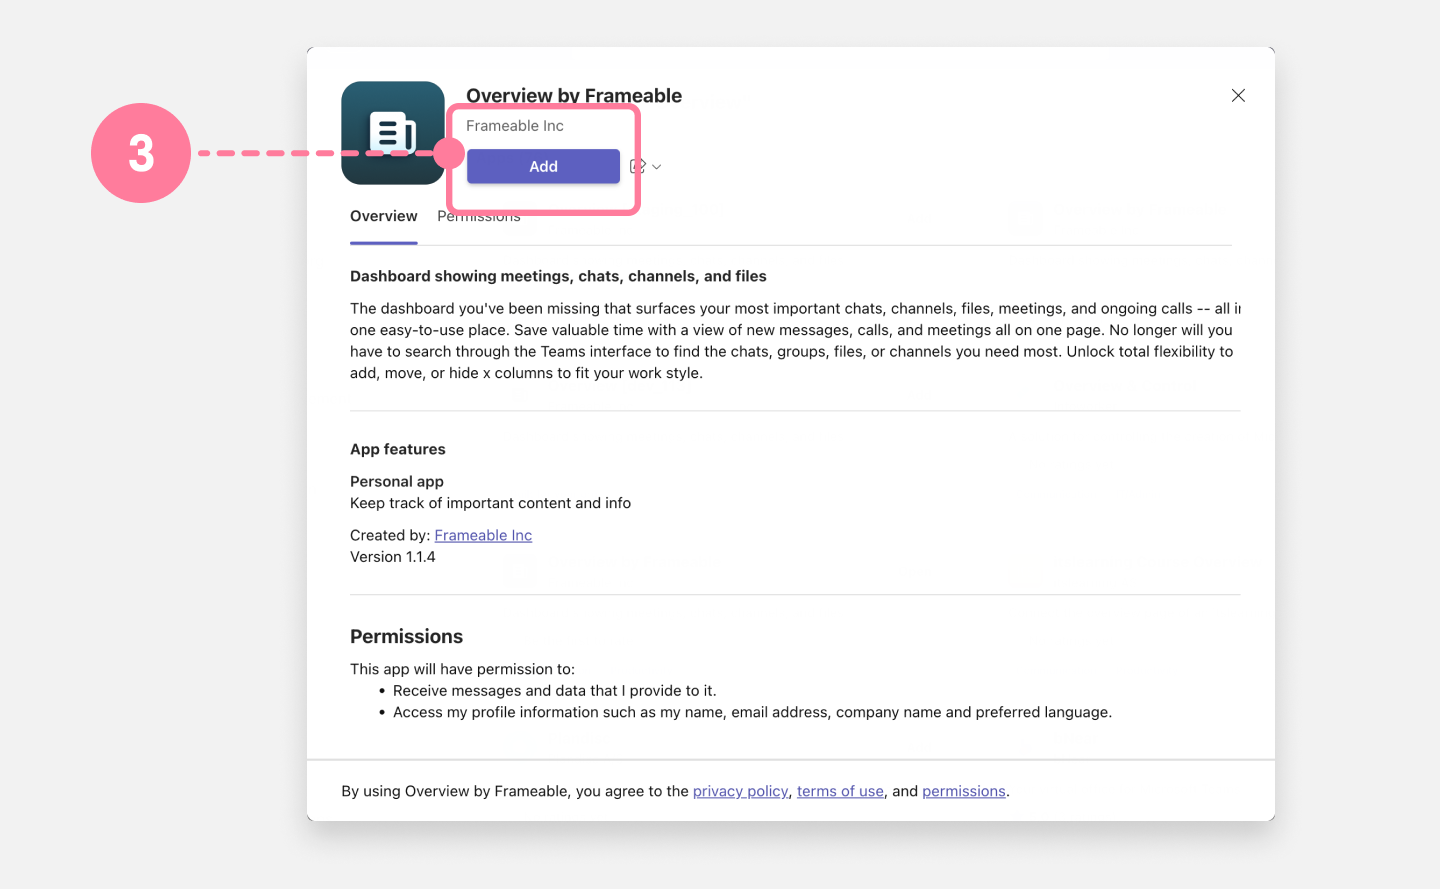
Task: Click 'Access my profile information' bullet
Action: coord(752,712)
